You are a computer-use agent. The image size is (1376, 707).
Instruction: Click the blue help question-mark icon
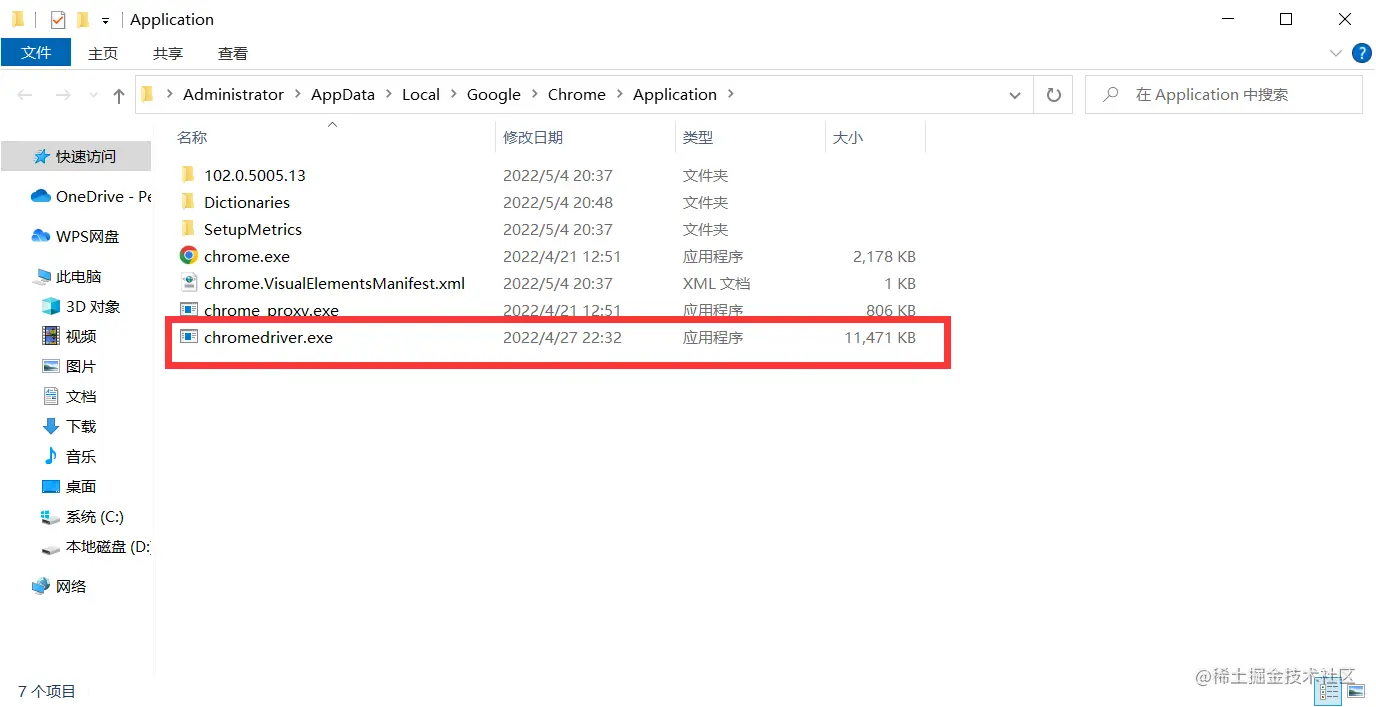point(1361,53)
